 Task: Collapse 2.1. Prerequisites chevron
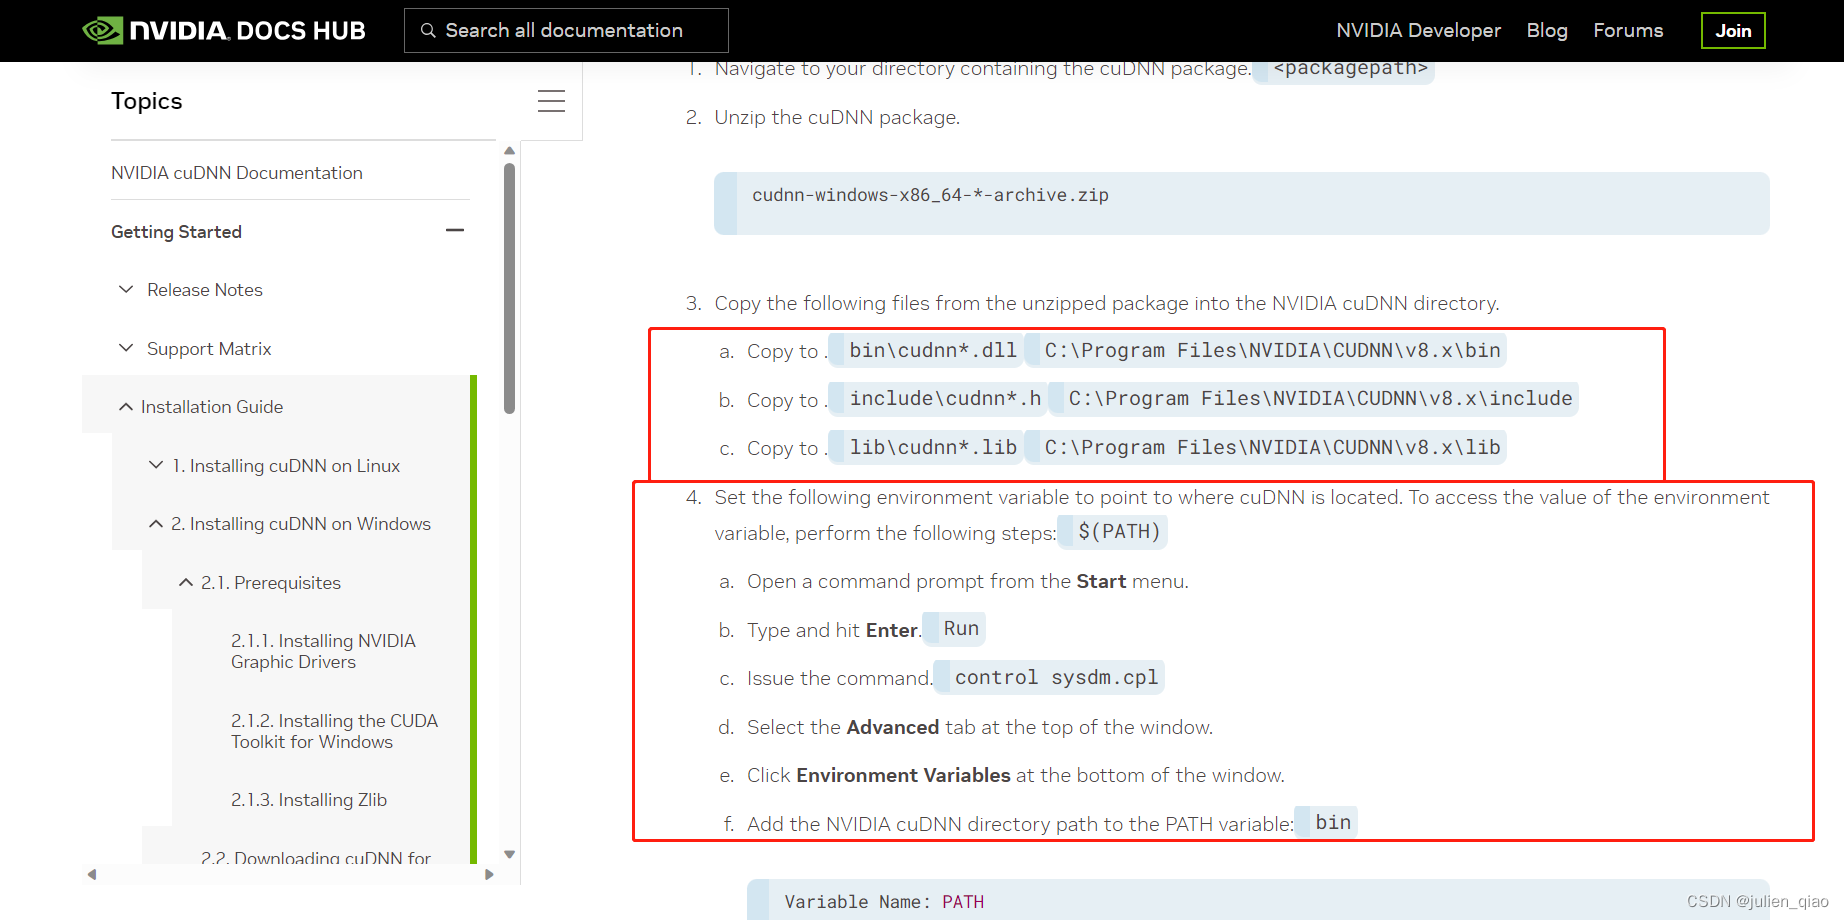186,582
